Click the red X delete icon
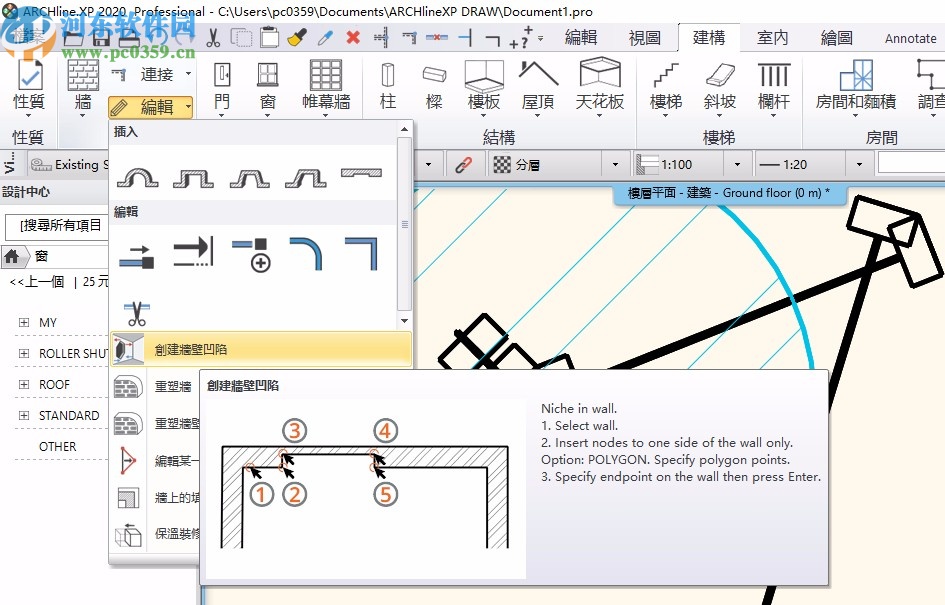 [x=353, y=37]
